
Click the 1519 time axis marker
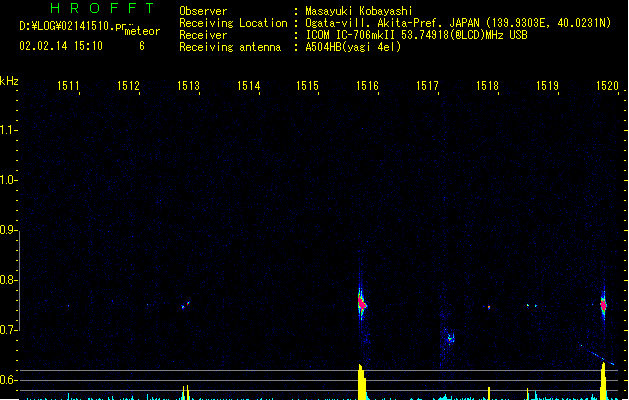(547, 86)
